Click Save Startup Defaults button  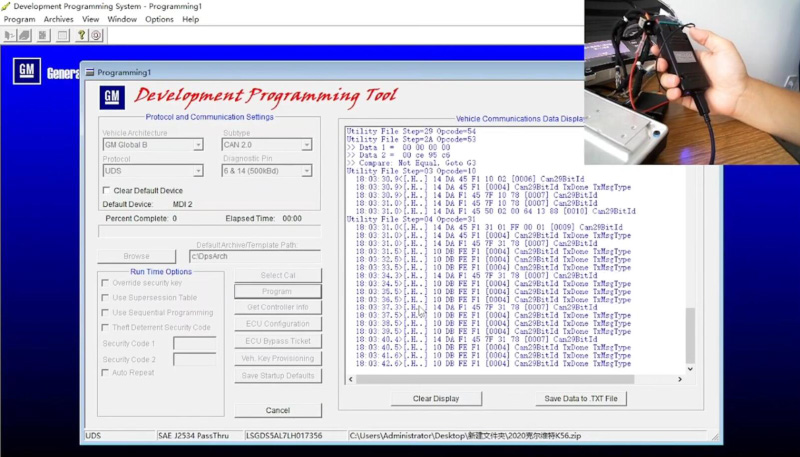coord(278,376)
